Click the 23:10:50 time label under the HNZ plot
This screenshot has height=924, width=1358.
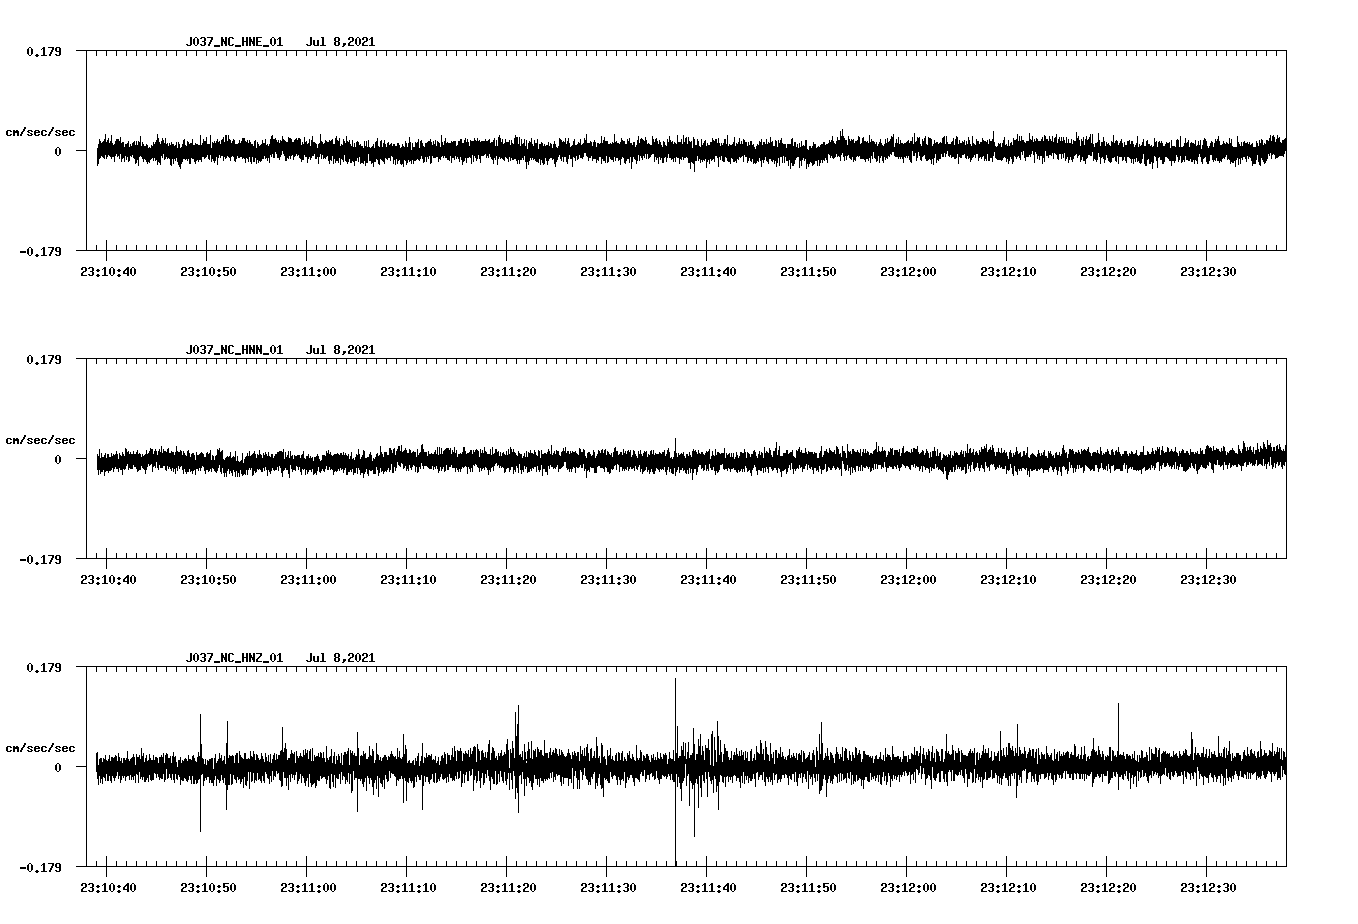pos(208,888)
